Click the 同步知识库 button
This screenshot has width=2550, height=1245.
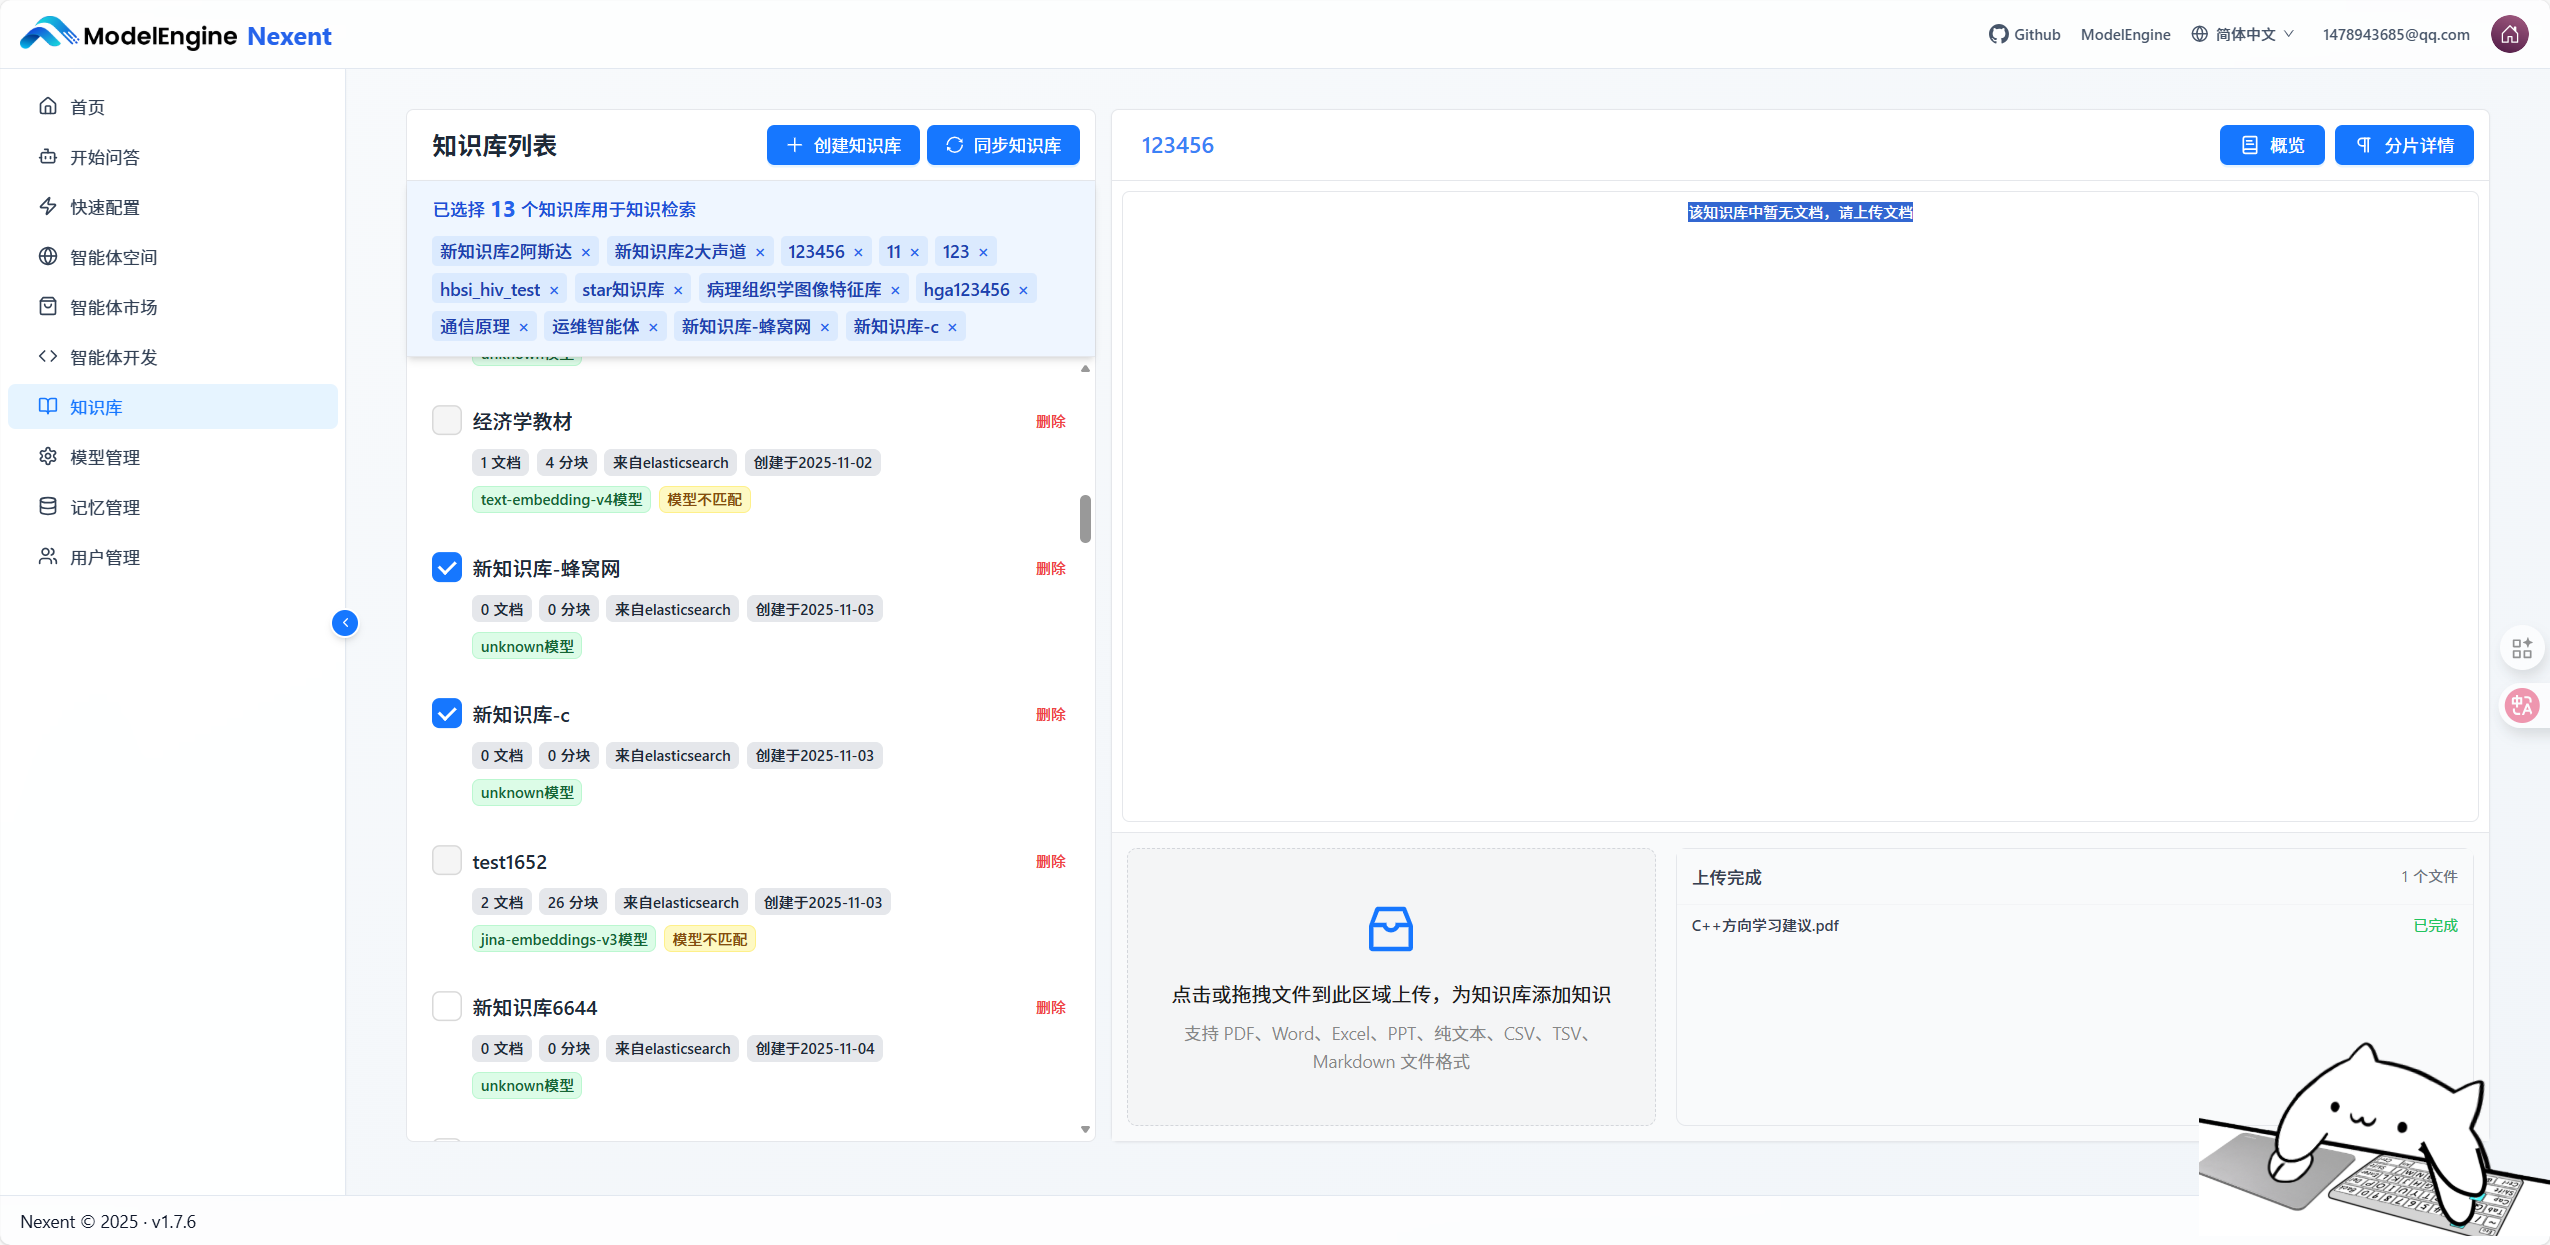1002,144
